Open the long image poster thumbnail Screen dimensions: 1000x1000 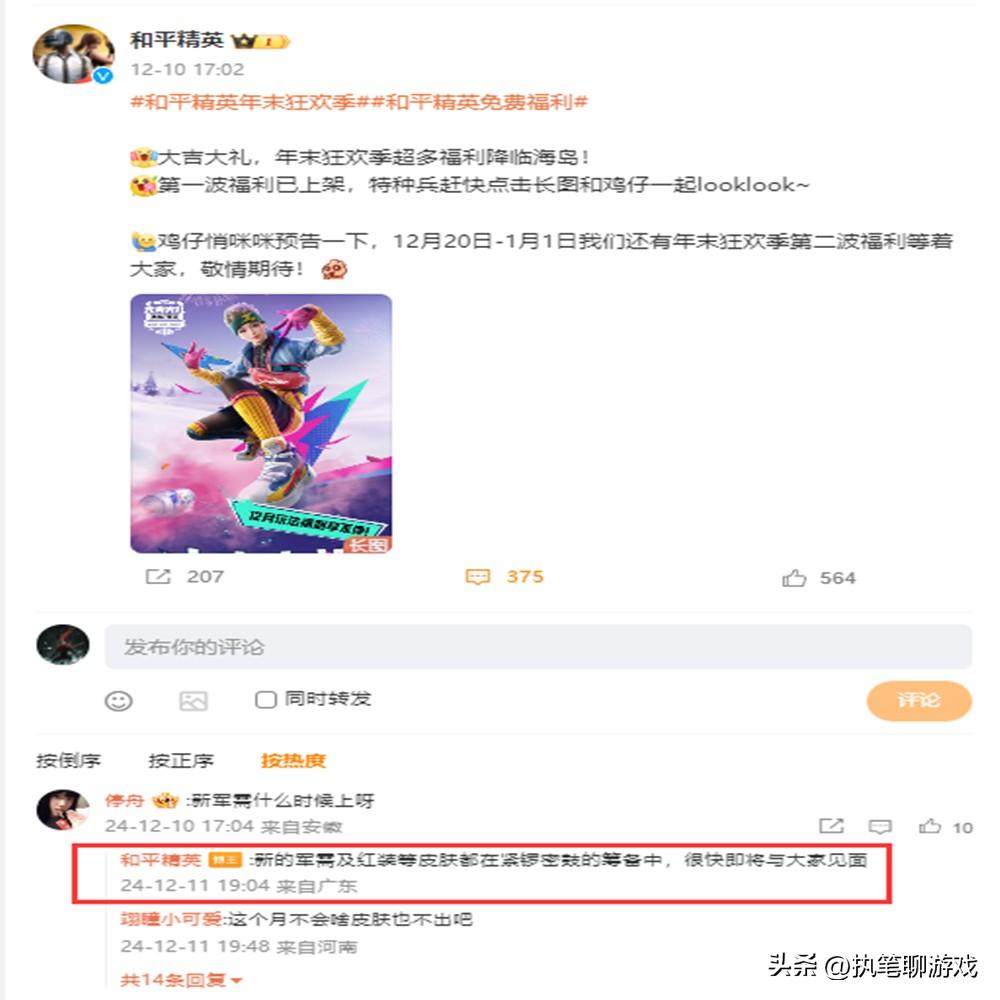click(x=261, y=423)
